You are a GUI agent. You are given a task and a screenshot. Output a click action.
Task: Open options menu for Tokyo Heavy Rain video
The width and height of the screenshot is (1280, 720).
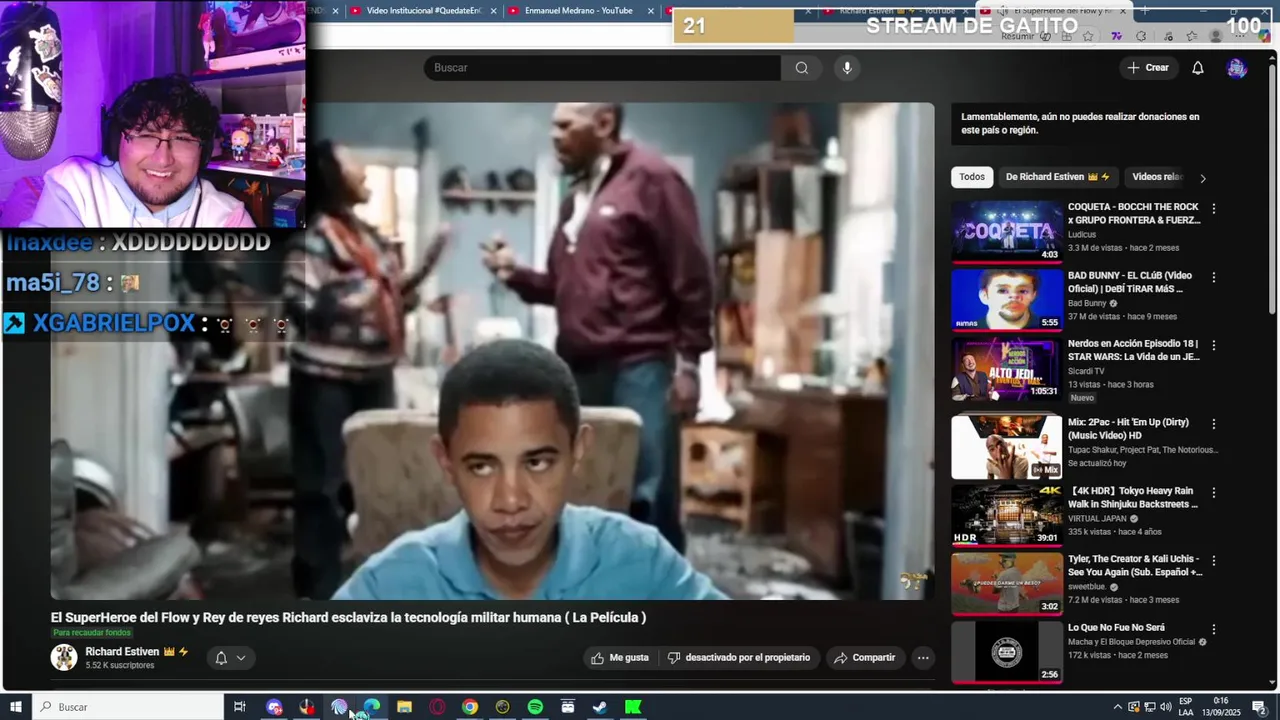[x=1214, y=493]
